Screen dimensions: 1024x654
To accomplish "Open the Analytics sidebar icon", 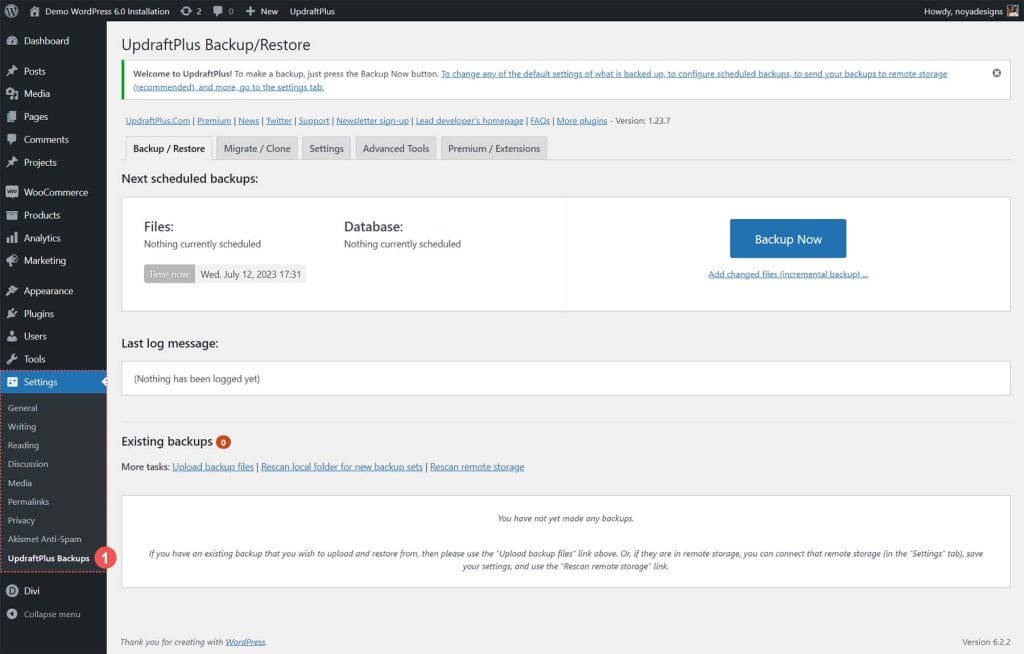I will pos(14,238).
